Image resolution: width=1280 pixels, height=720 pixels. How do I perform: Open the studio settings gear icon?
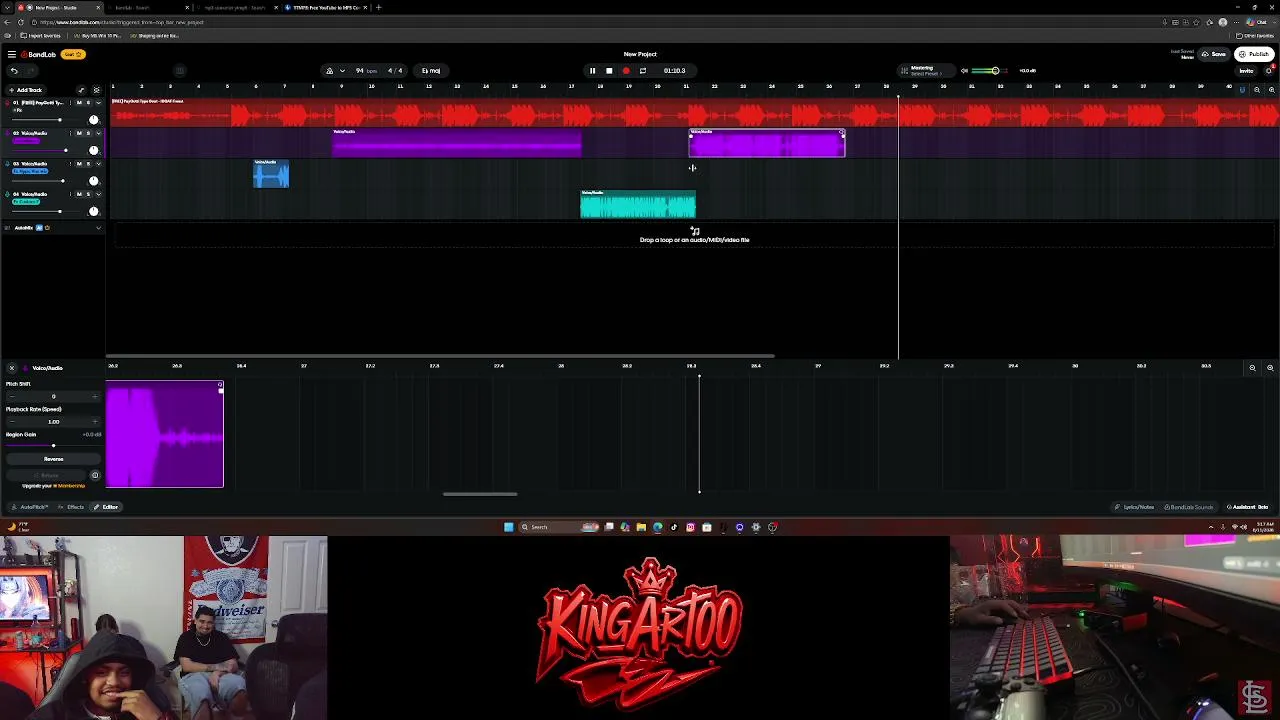click(1270, 71)
